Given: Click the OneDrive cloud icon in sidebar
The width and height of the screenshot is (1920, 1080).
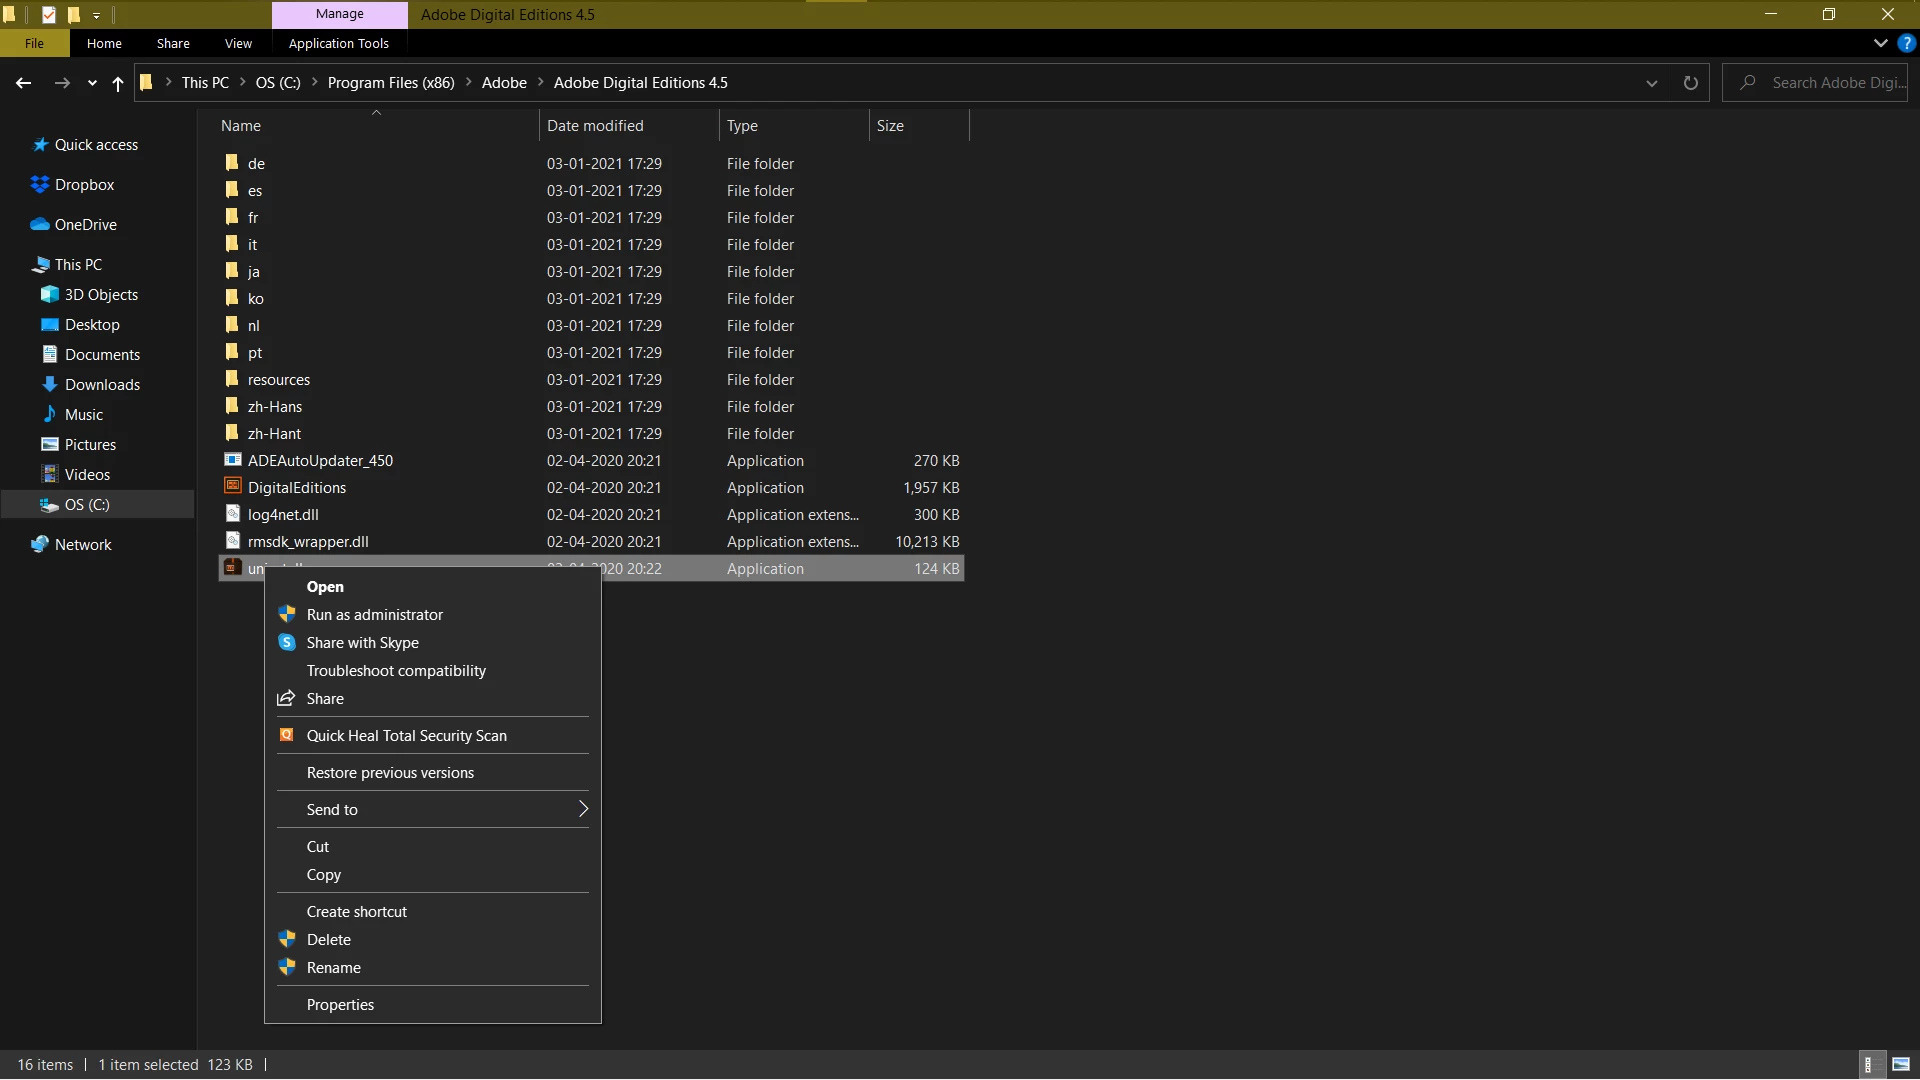Looking at the screenshot, I should [x=40, y=225].
